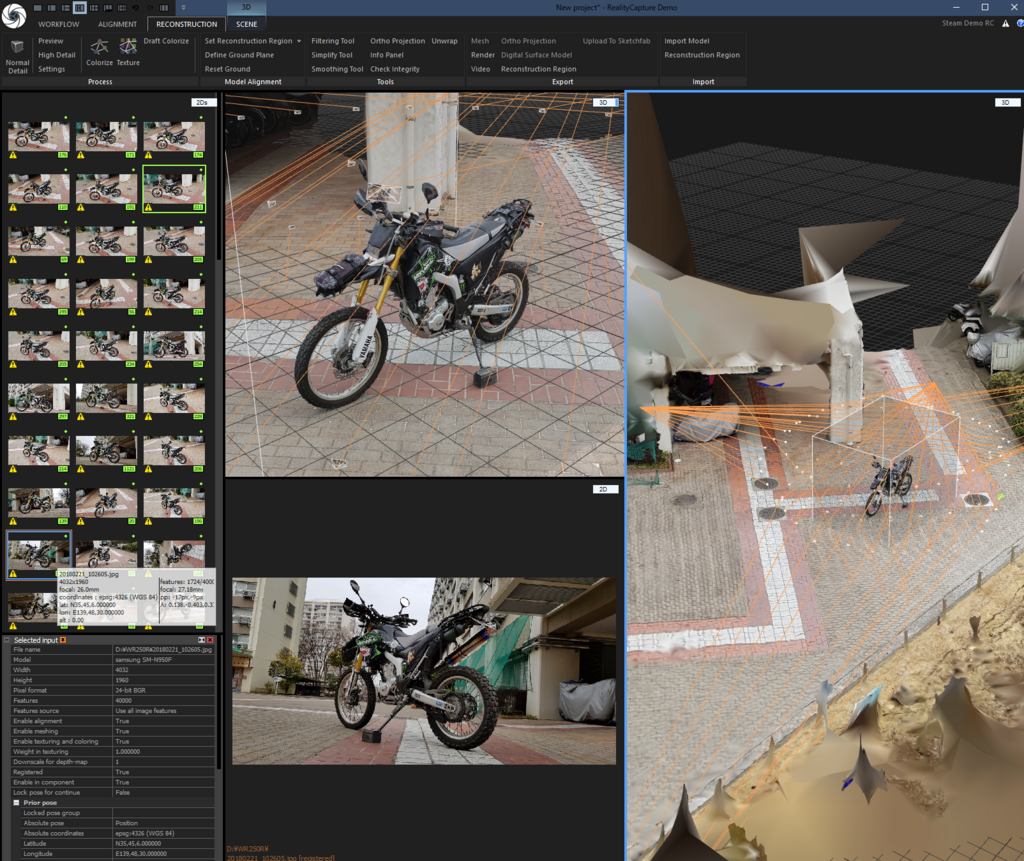Select the highlighted active layout icon
The width and height of the screenshot is (1024, 861).
[x=80, y=8]
